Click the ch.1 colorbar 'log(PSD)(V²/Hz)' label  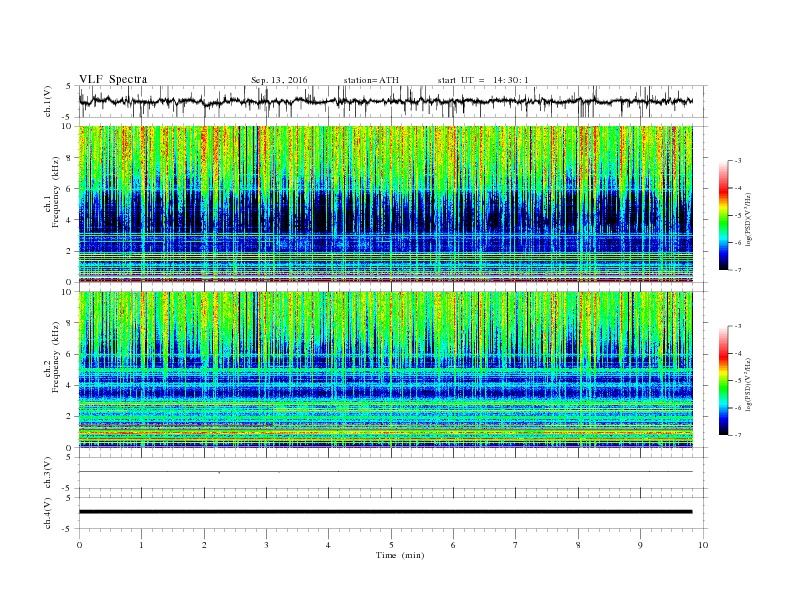click(748, 219)
